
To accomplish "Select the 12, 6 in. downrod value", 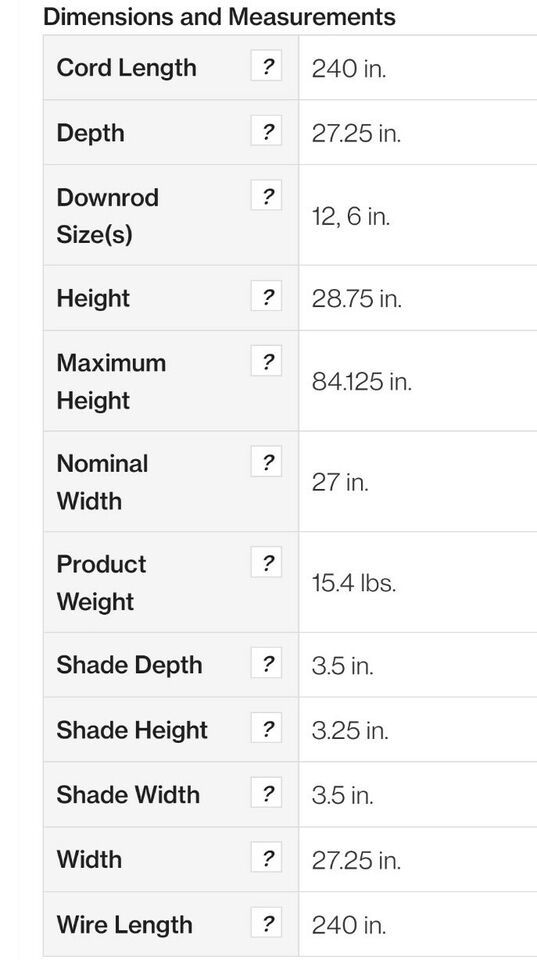I will point(351,216).
